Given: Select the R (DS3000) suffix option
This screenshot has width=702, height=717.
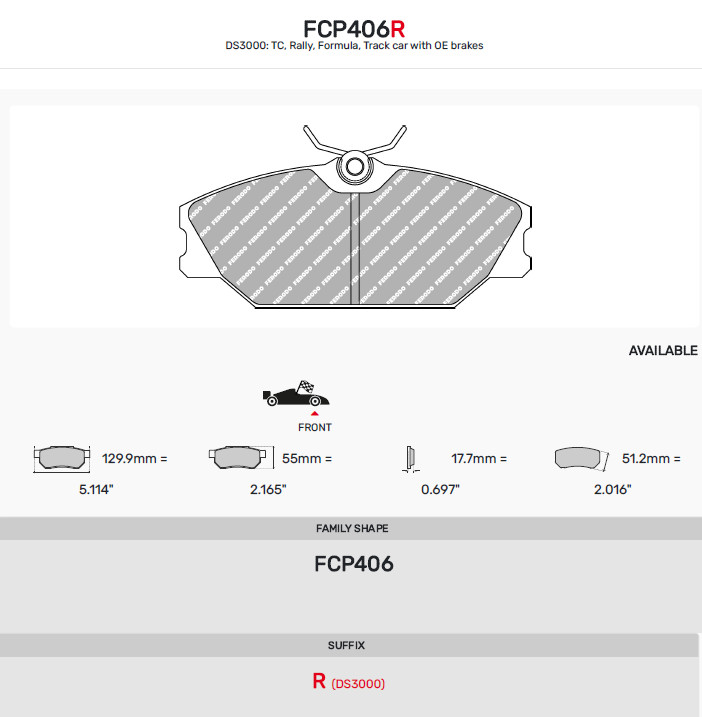Looking at the screenshot, I should (x=349, y=682).
